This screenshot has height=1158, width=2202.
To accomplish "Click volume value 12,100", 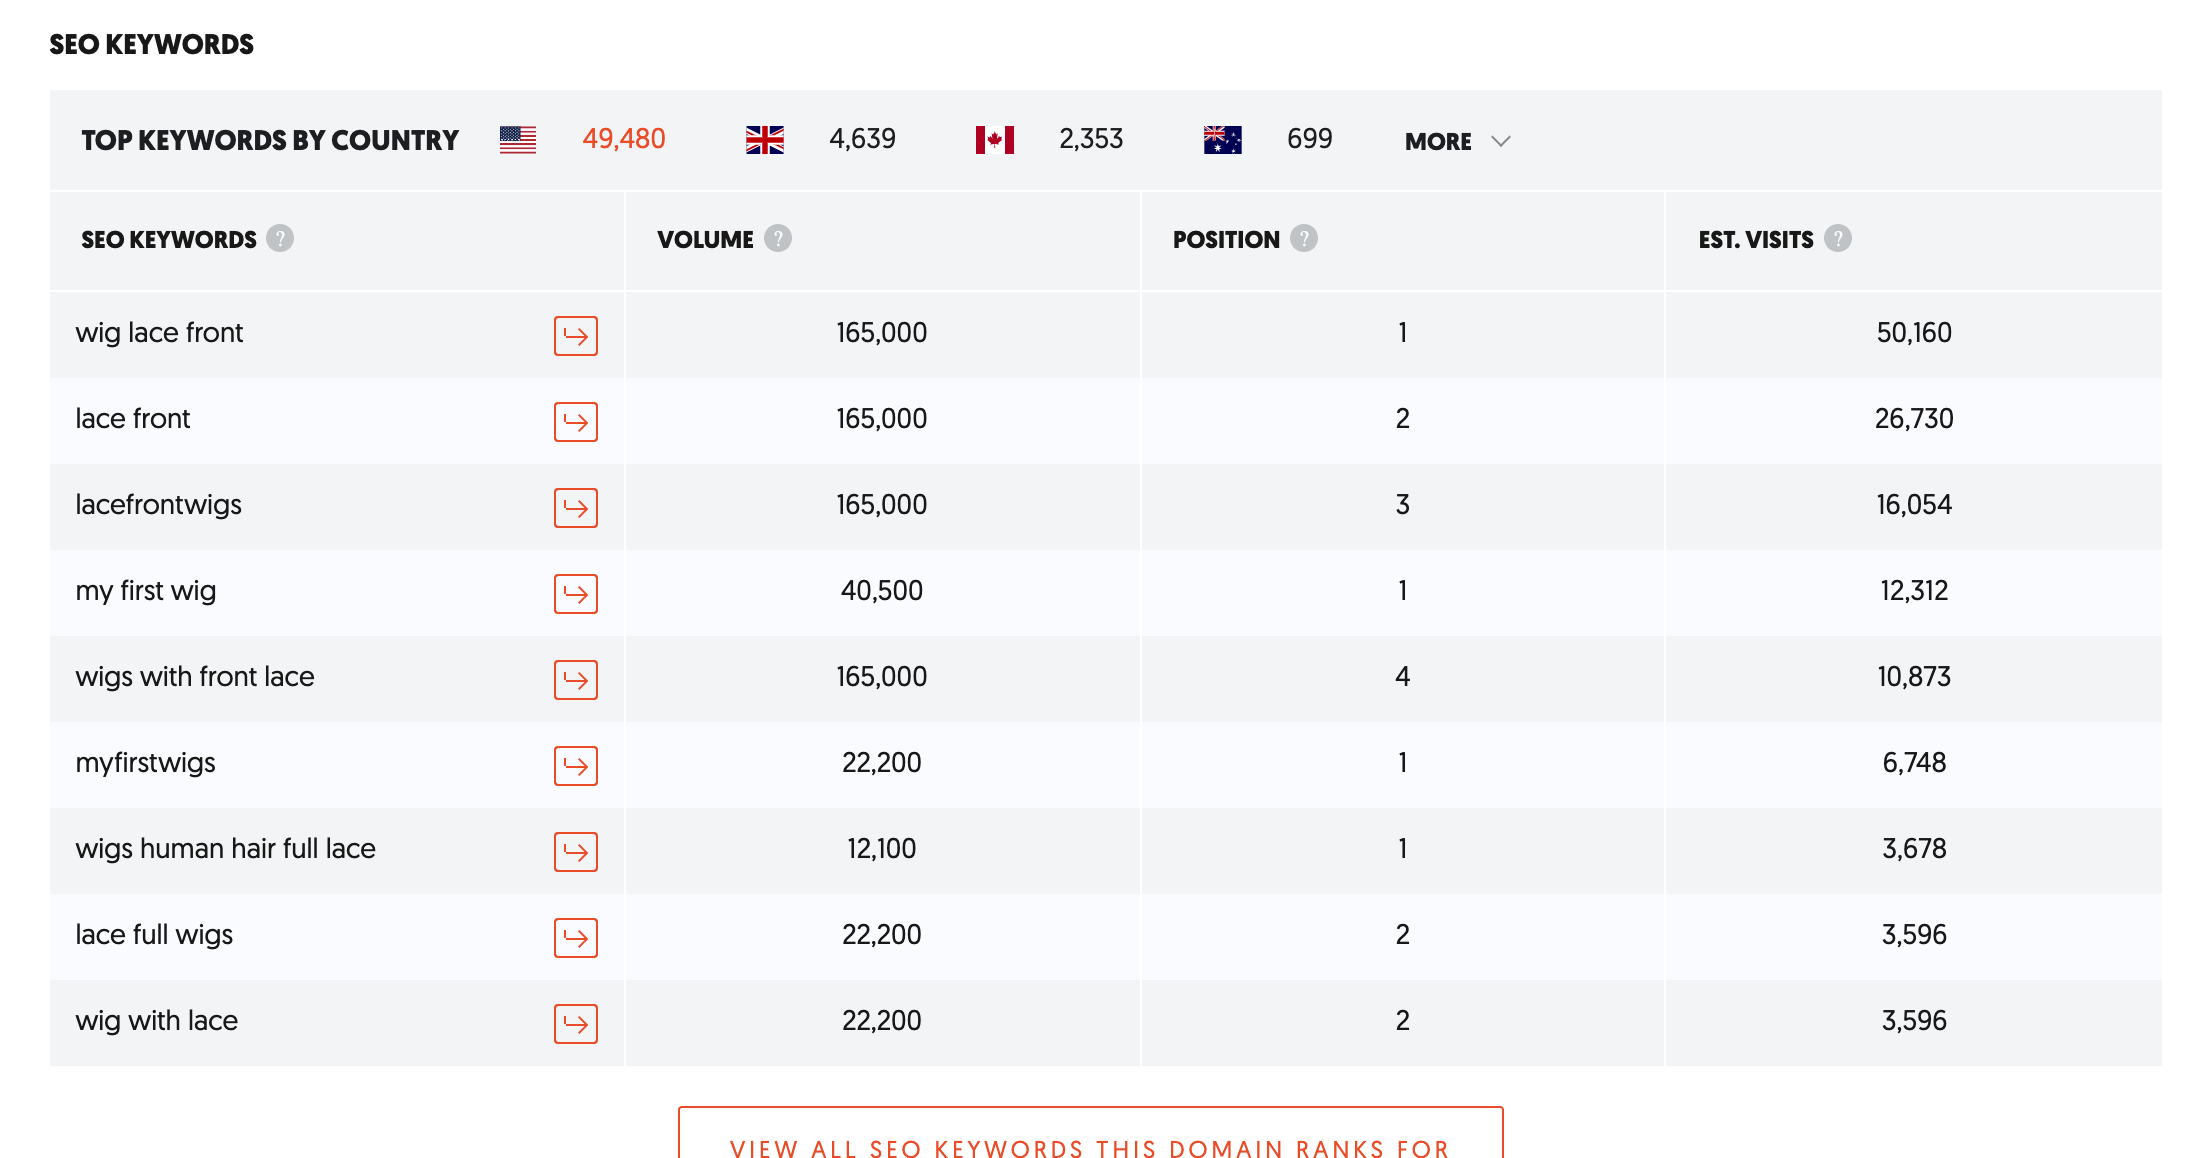I will pyautogui.click(x=882, y=849).
